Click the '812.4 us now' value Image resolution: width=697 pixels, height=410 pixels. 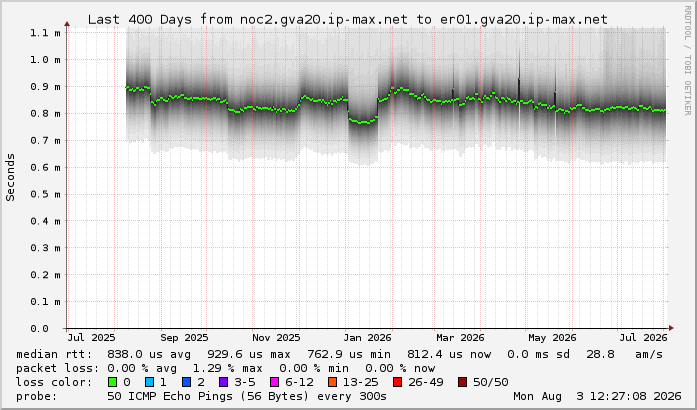[449, 354]
